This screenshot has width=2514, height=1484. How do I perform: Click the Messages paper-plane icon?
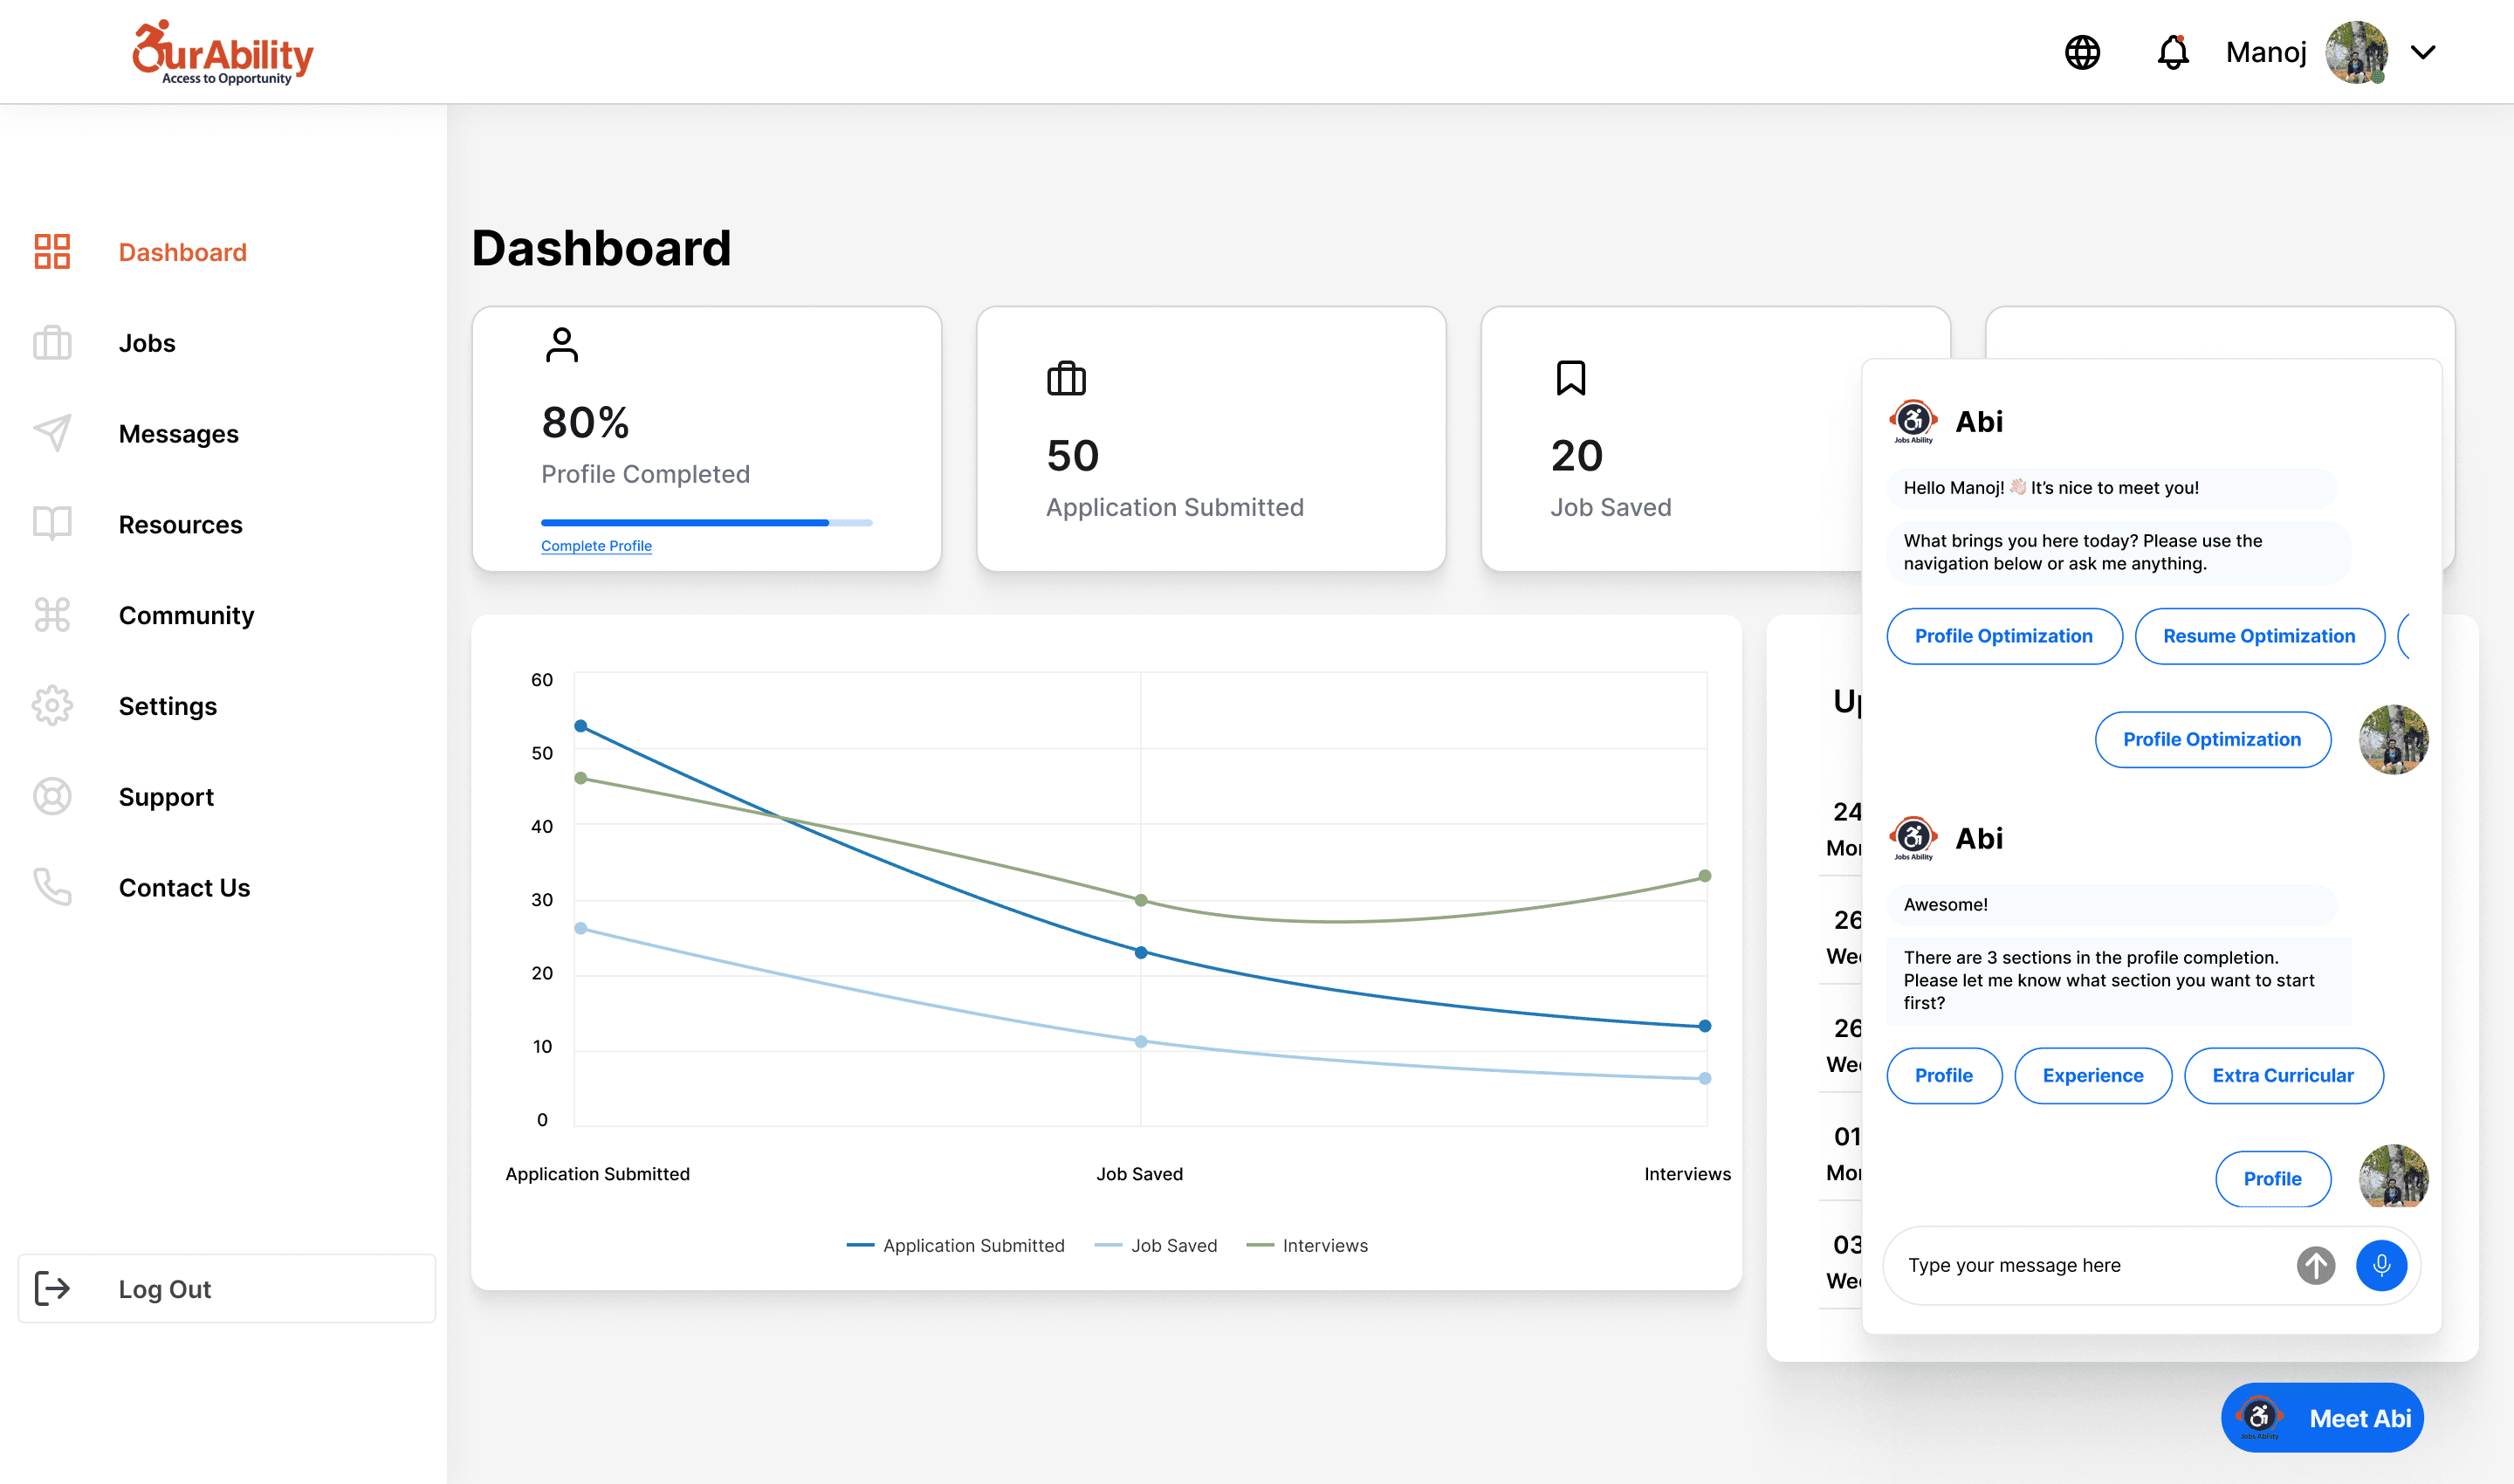52,433
